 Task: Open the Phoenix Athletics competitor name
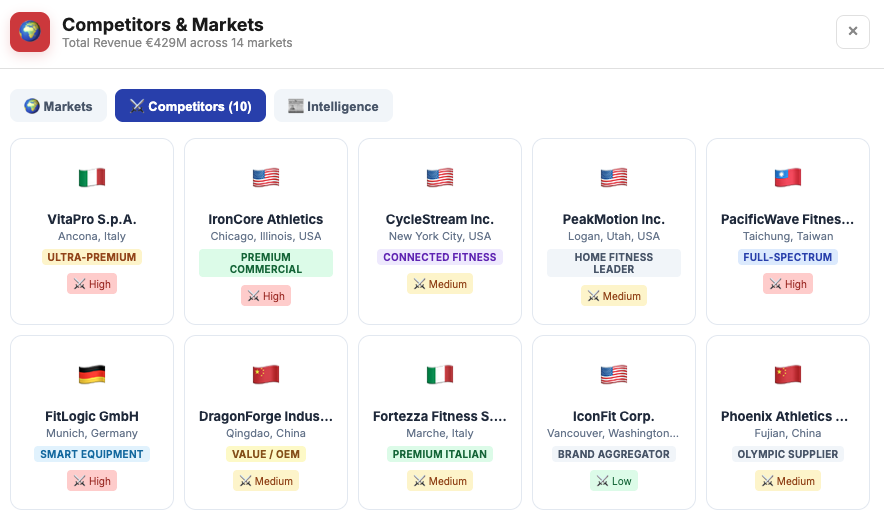click(788, 416)
